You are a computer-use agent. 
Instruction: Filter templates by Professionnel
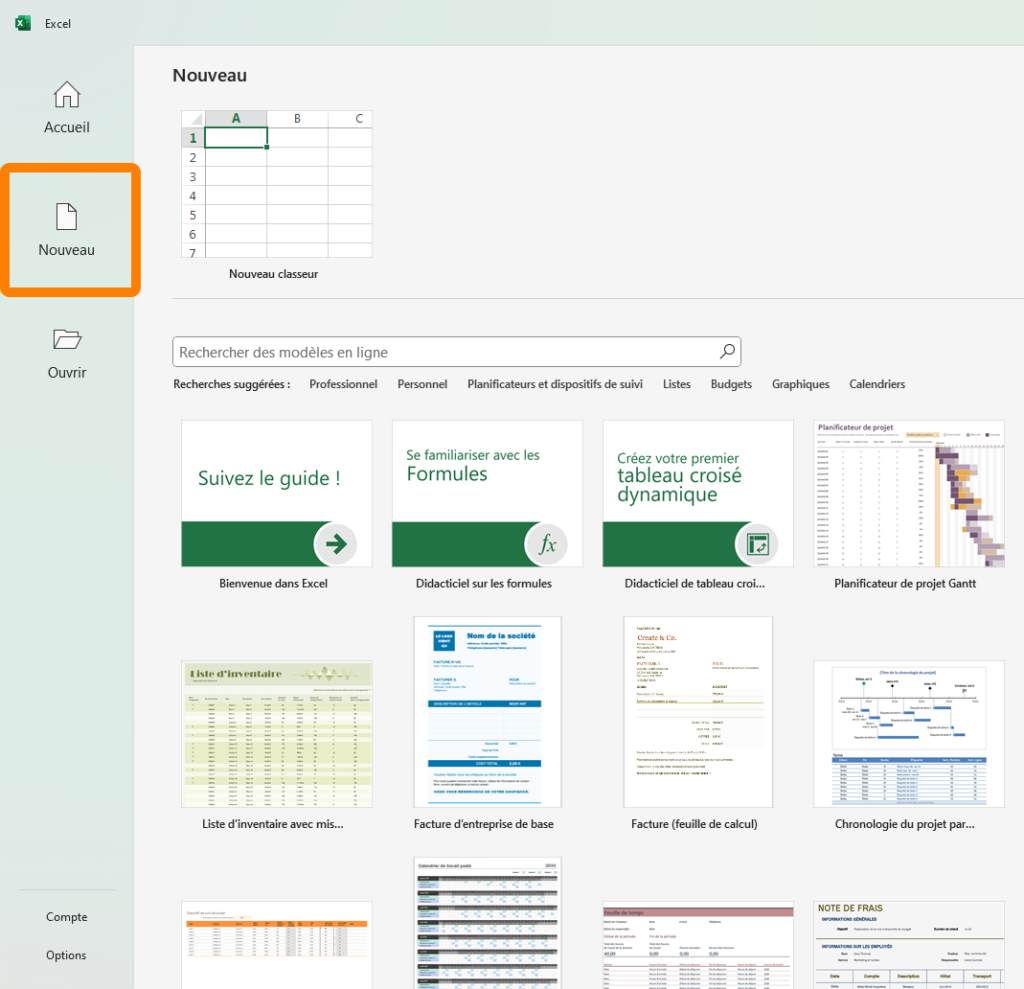point(344,384)
